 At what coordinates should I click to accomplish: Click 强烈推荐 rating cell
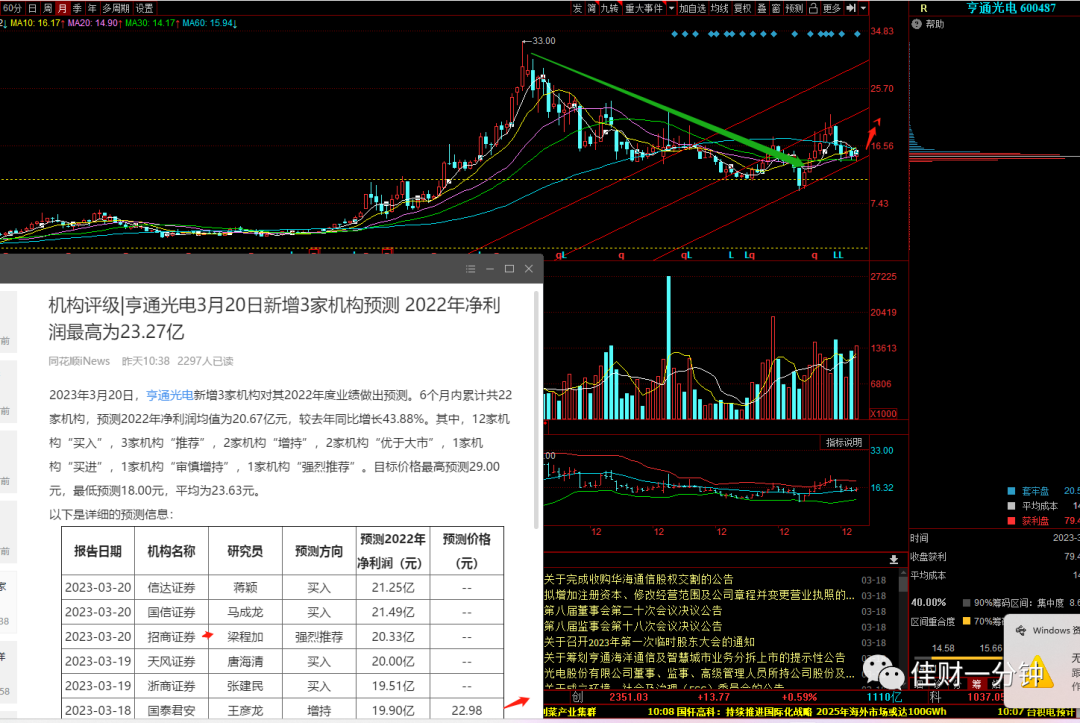tap(319, 637)
